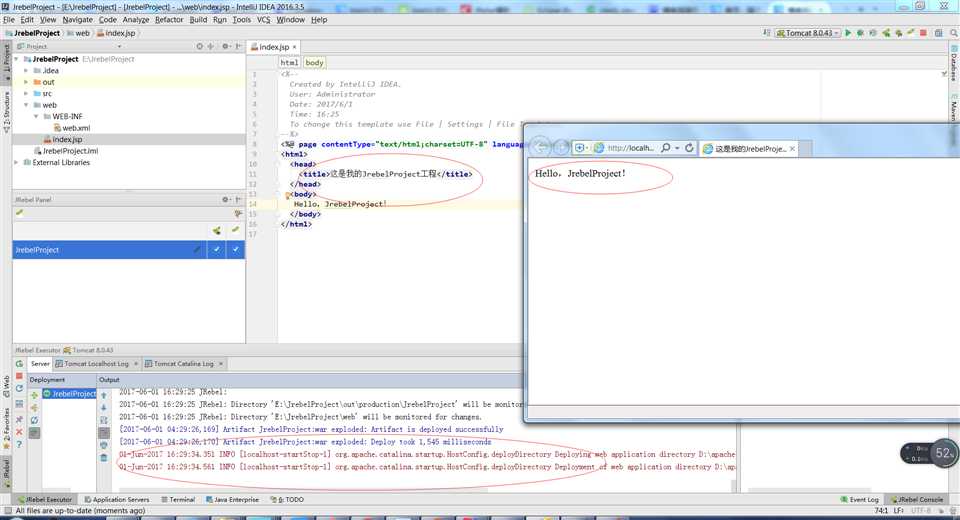This screenshot has width=960, height=520.
Task: Expand the .idea folder
Action: tap(26, 71)
